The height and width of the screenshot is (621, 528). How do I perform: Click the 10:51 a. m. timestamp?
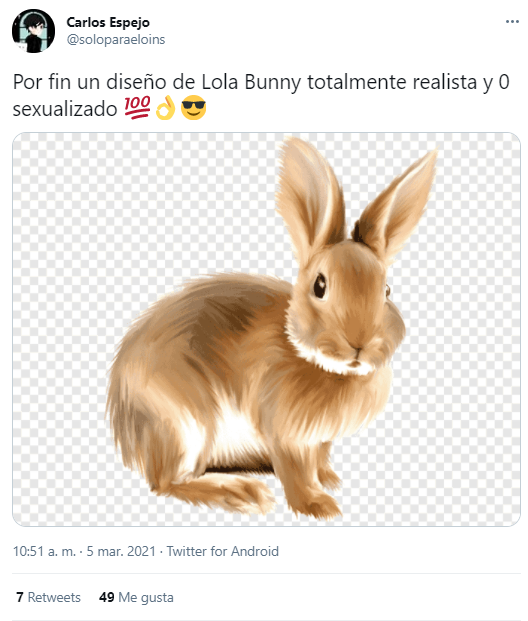click(x=44, y=551)
